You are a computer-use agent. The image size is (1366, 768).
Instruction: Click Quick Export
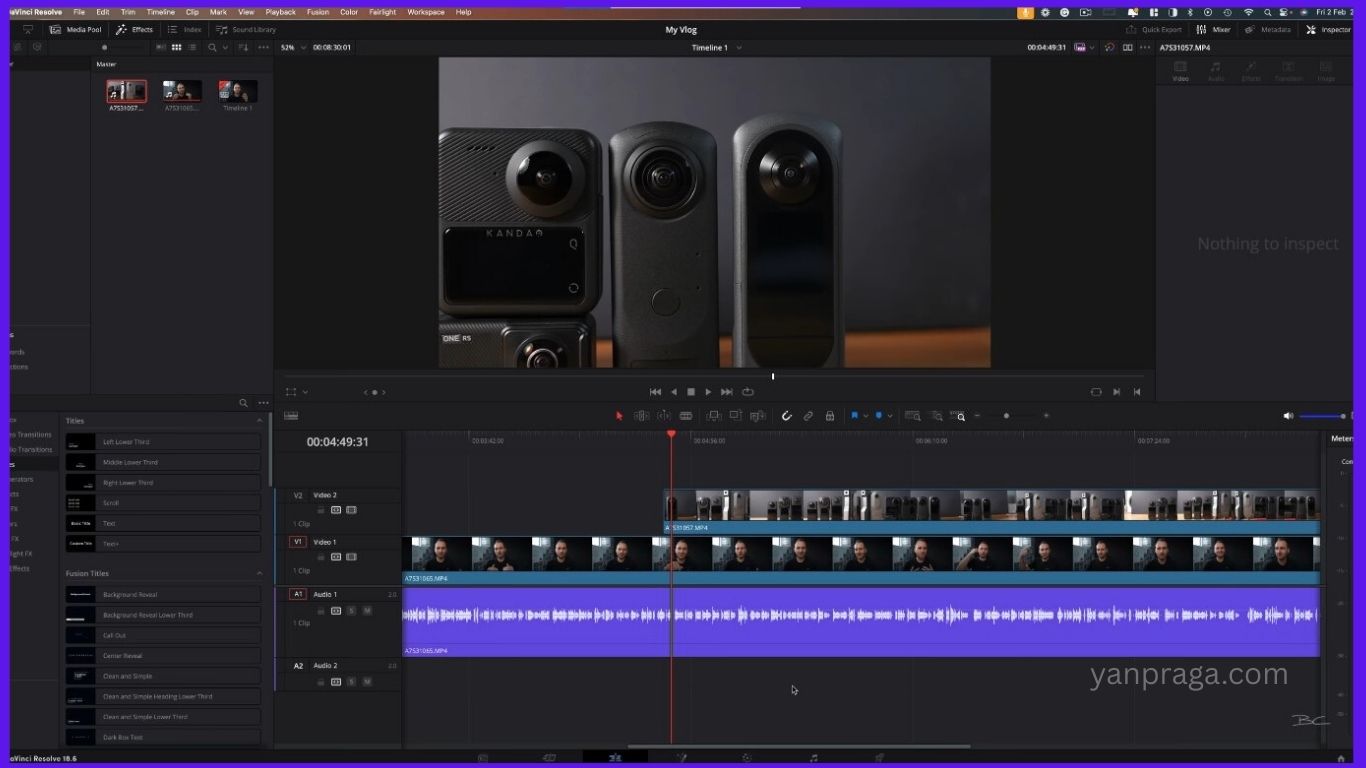point(1154,30)
